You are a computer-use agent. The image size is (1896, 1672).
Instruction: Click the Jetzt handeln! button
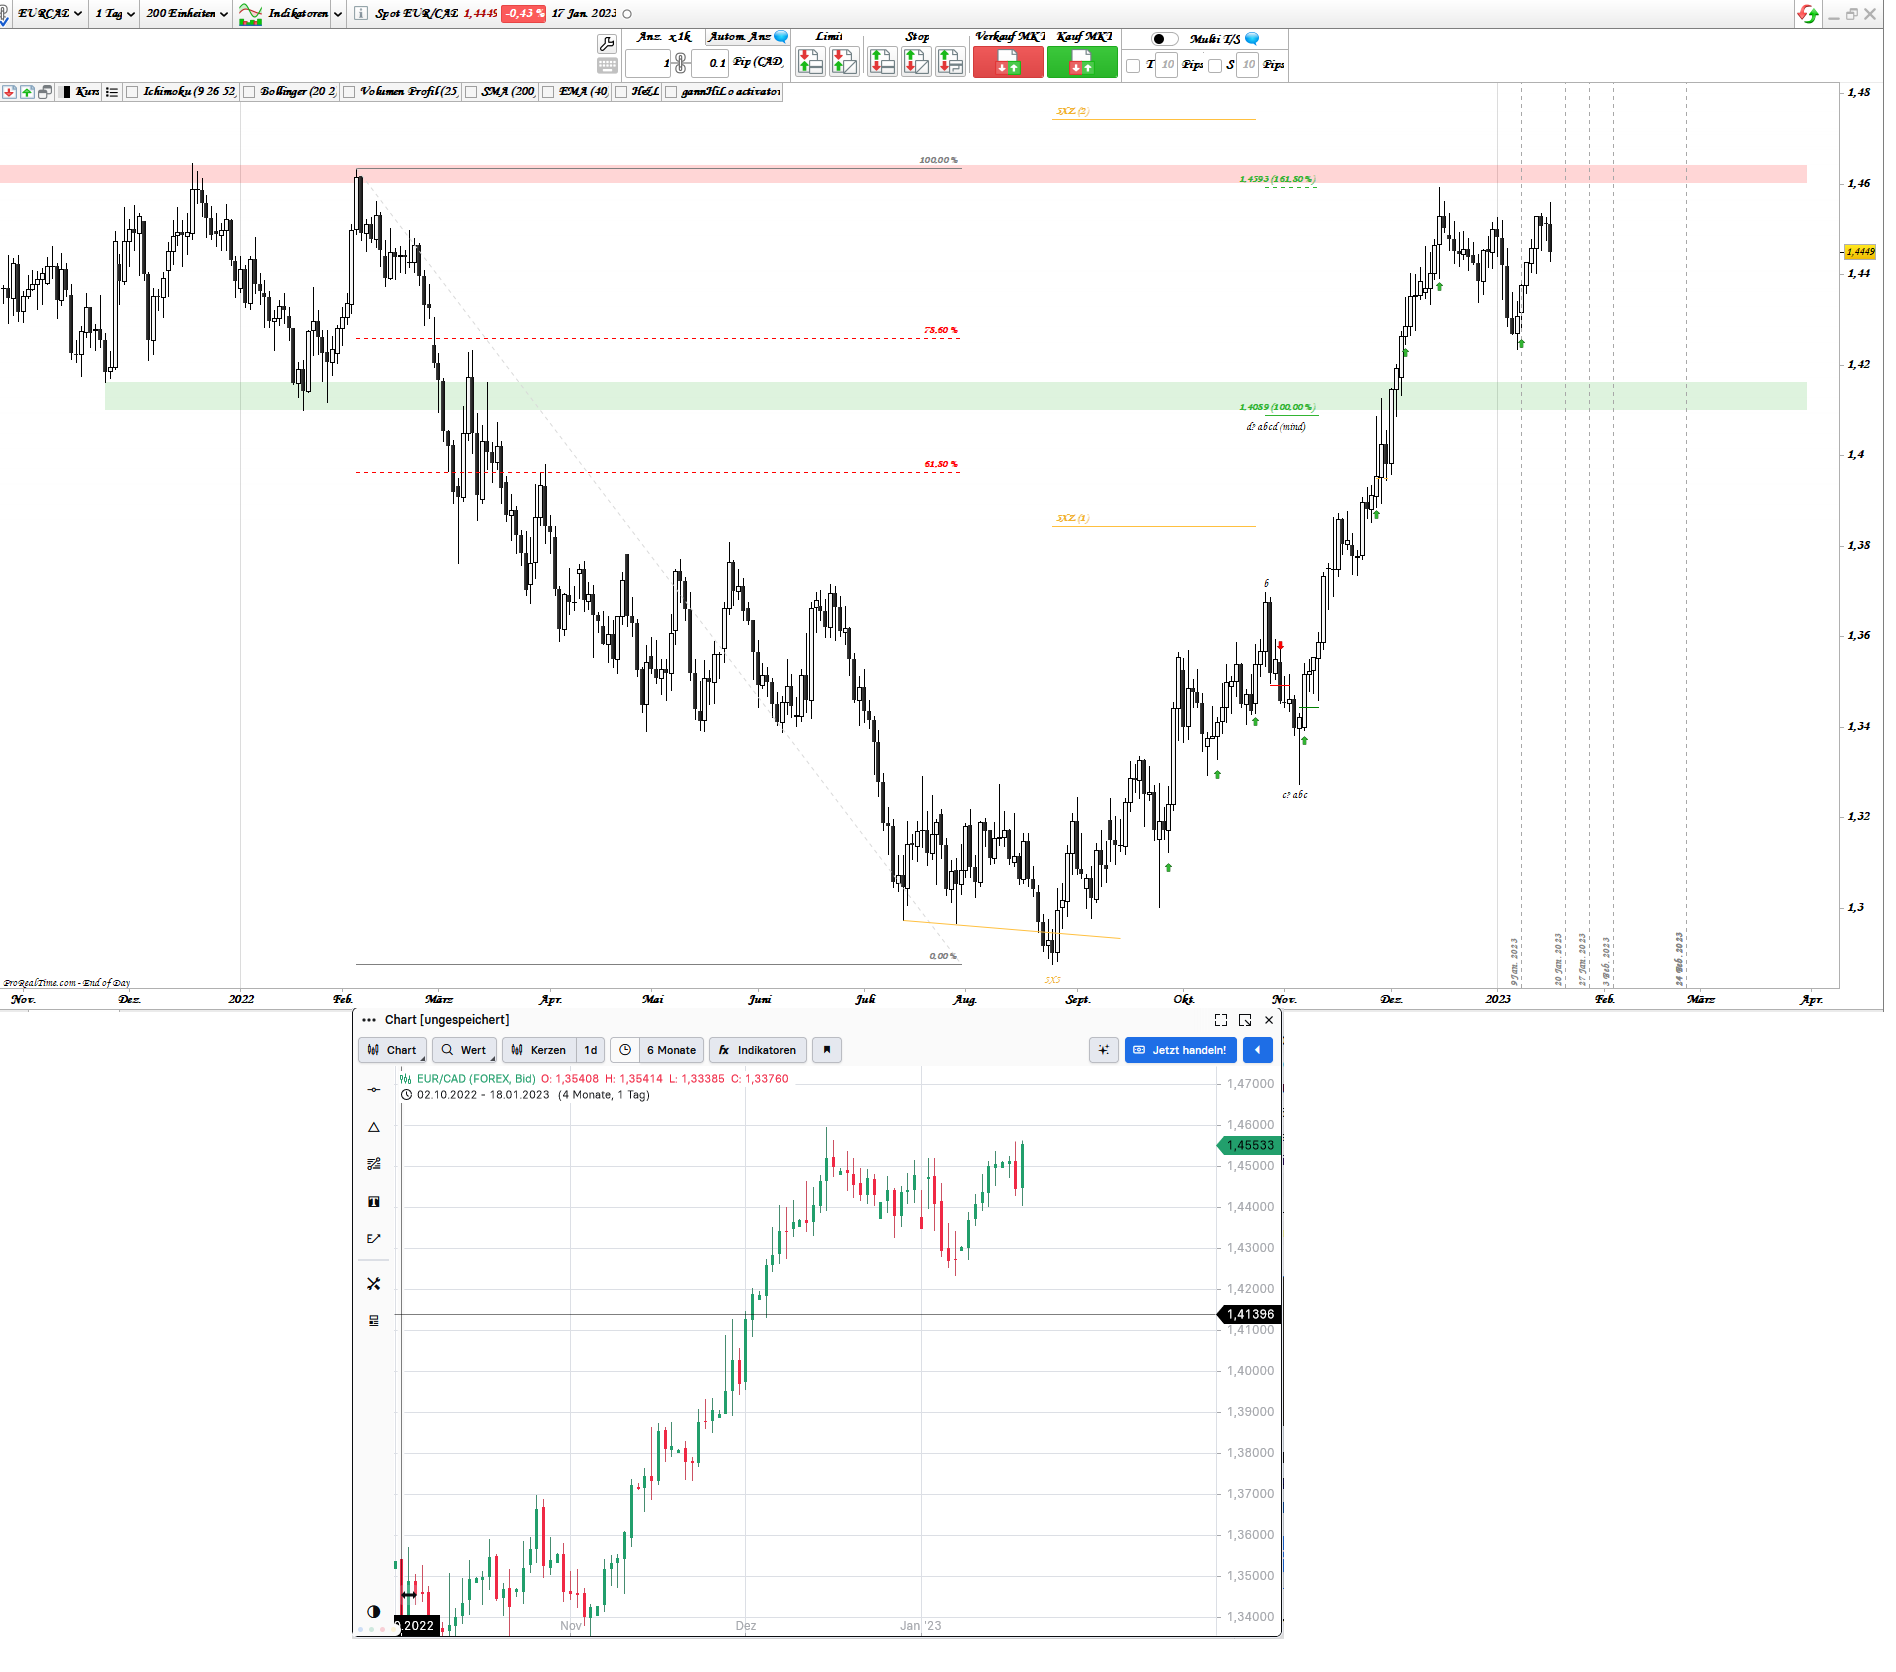[x=1180, y=1050]
